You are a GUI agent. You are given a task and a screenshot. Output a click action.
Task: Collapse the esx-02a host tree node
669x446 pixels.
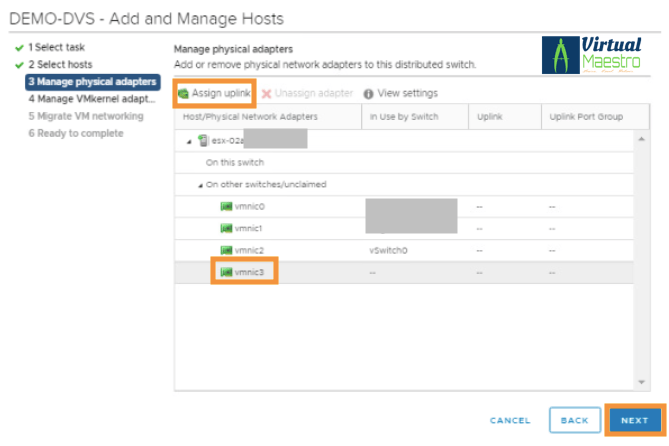[x=190, y=141]
